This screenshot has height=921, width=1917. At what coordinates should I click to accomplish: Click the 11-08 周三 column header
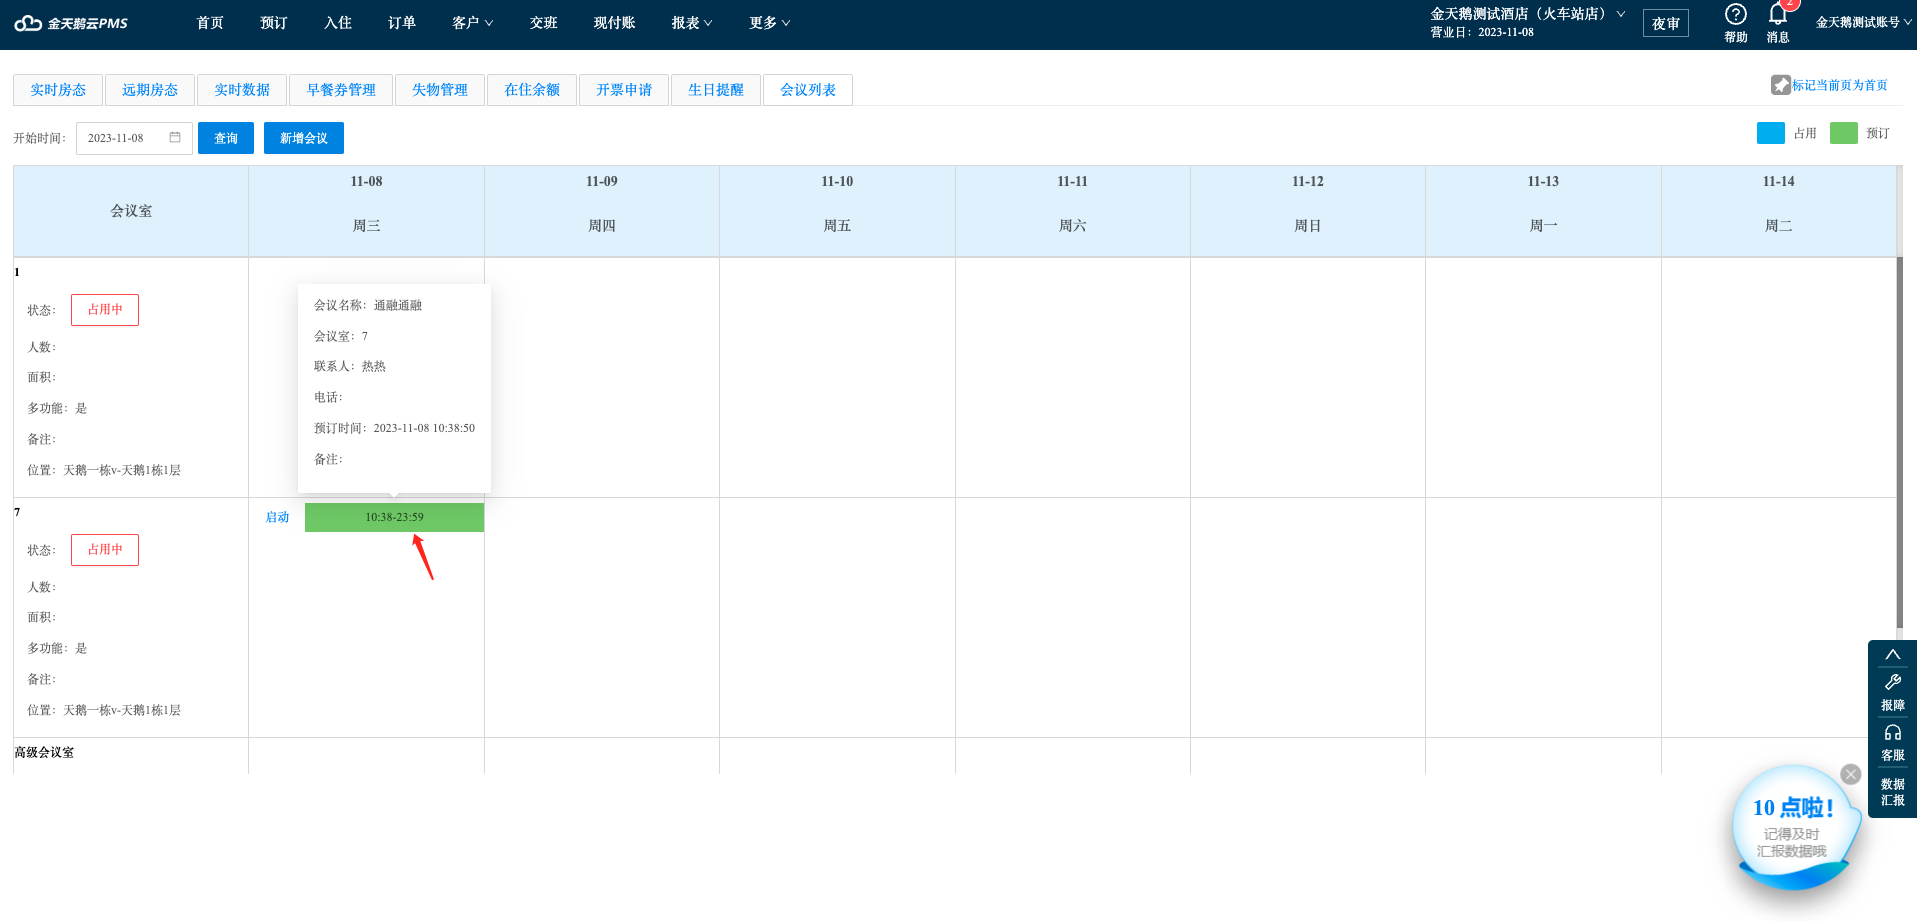pos(366,211)
